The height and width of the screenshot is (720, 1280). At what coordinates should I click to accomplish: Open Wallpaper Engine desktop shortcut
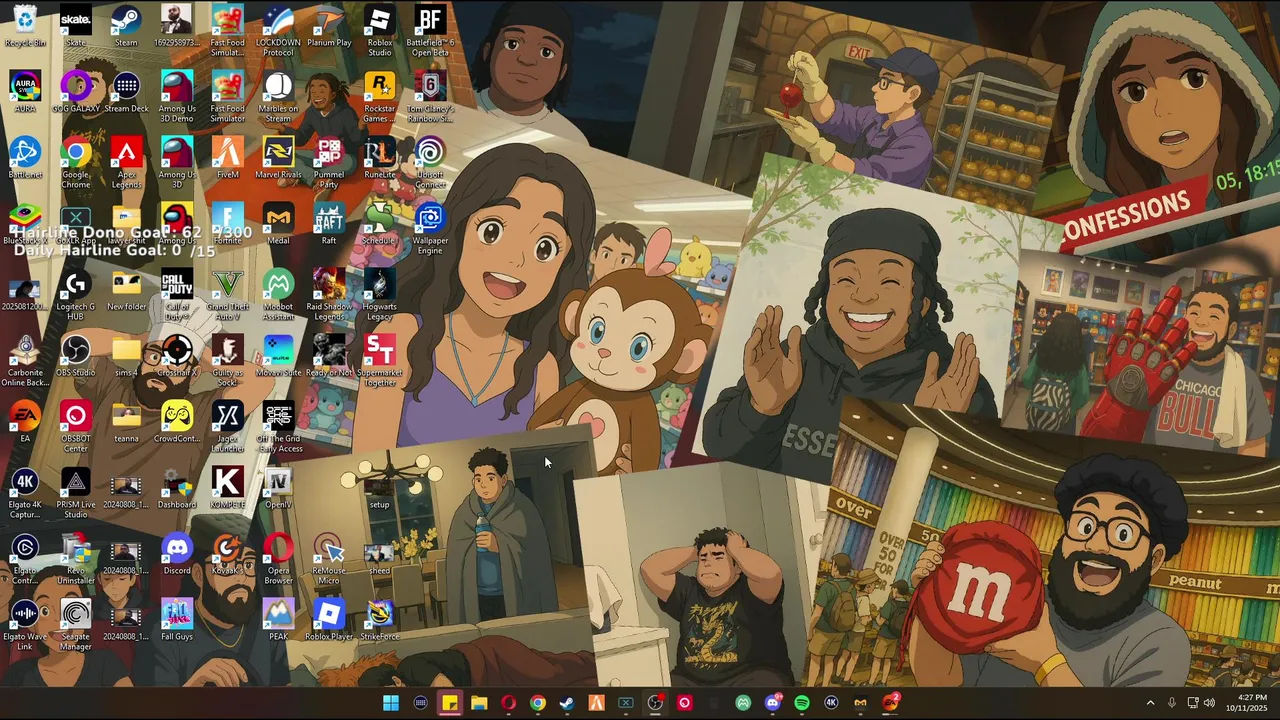point(430,229)
